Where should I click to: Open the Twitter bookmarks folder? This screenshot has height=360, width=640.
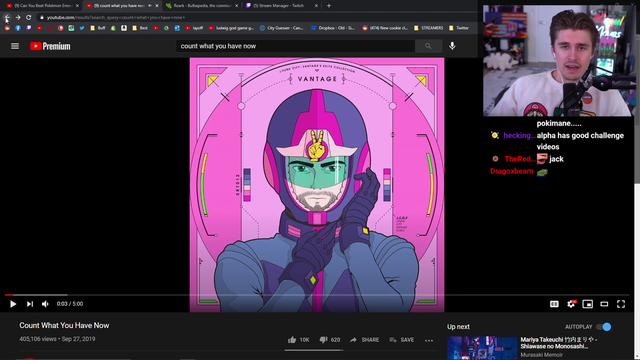pos(459,28)
